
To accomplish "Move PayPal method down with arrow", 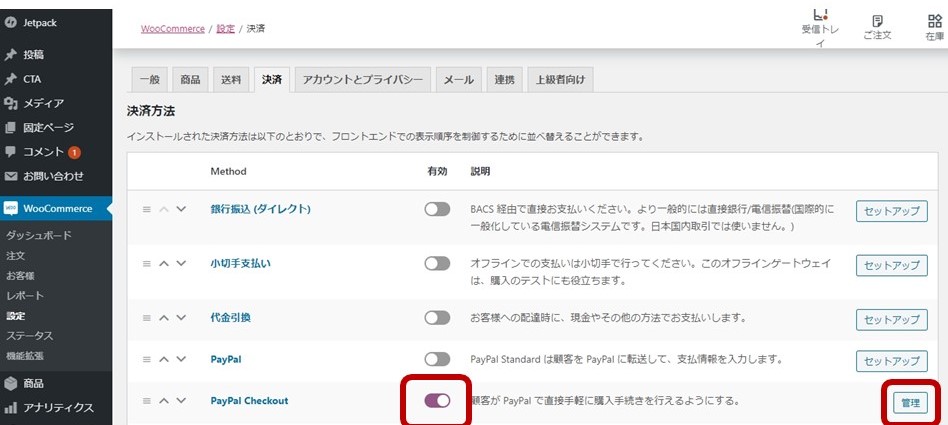I will click(x=181, y=359).
